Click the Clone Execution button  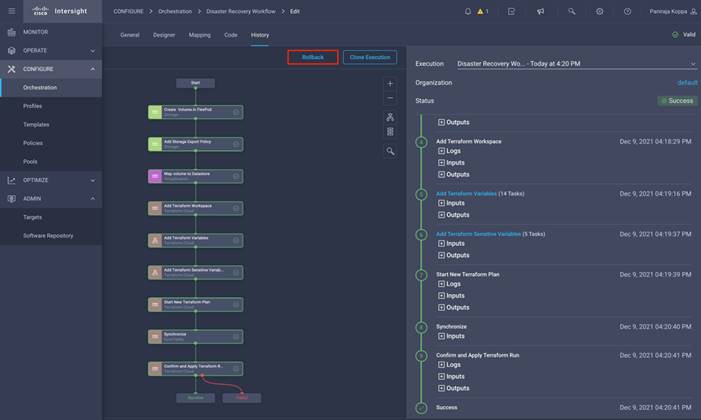370,57
